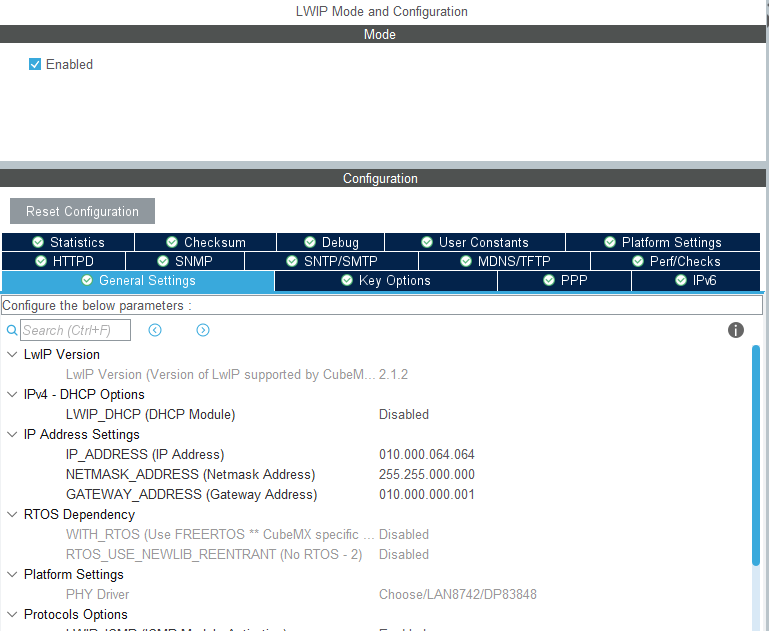Go to previous search result arrow
This screenshot has width=769, height=631.
[155, 330]
